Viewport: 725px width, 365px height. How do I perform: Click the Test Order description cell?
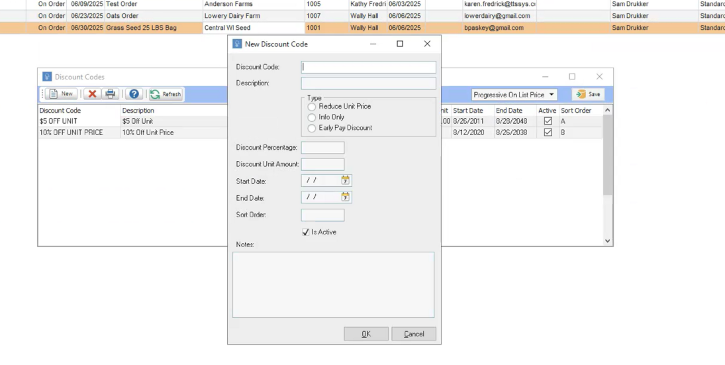(x=154, y=4)
